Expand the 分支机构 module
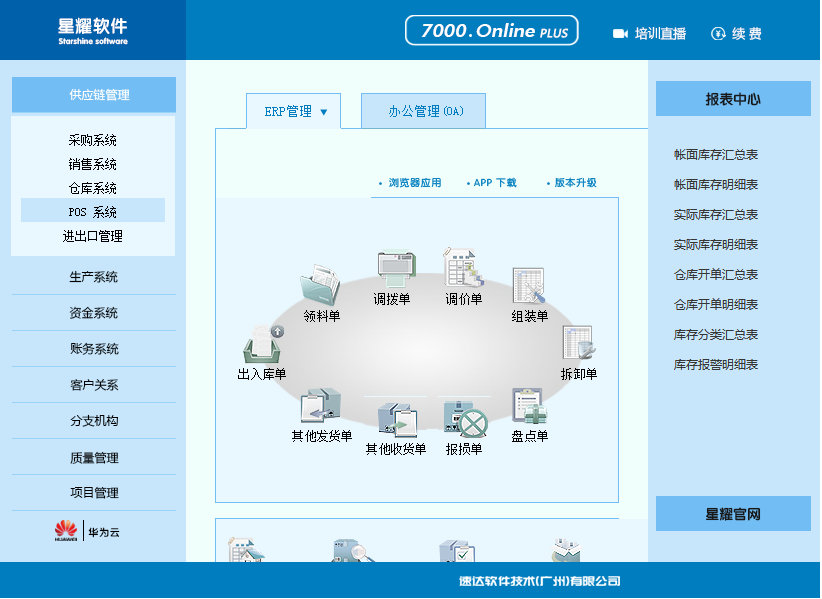822x599 pixels. (x=94, y=421)
